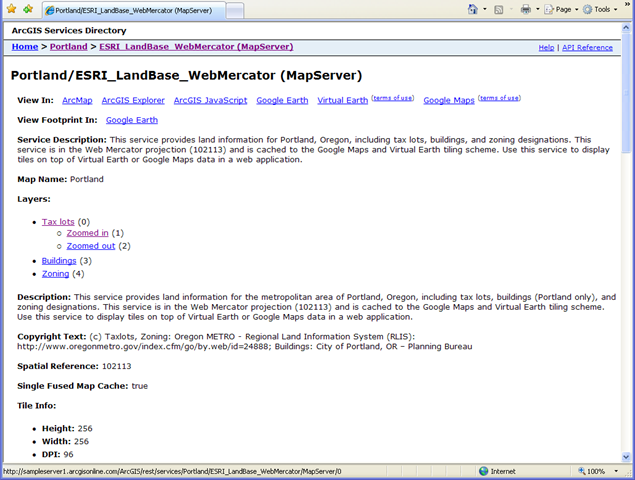This screenshot has height=480, width=635.
Task: Click the Map Name value Portland
Action: [87, 179]
